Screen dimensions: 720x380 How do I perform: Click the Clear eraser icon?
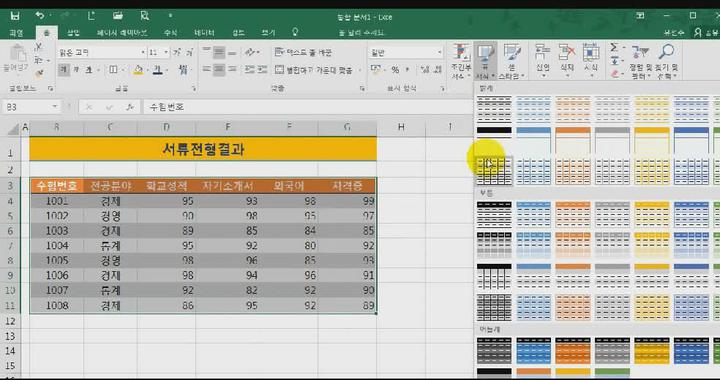[614, 73]
